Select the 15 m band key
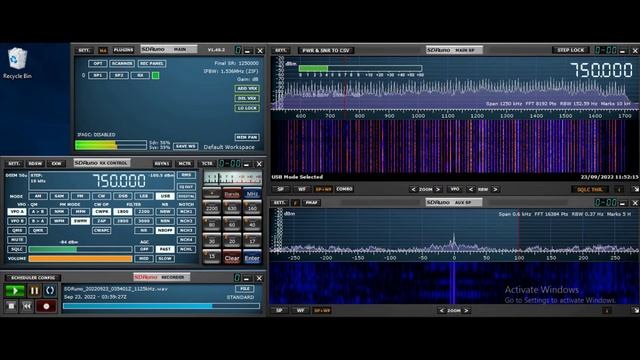The height and width of the screenshot is (360, 640). [212, 257]
